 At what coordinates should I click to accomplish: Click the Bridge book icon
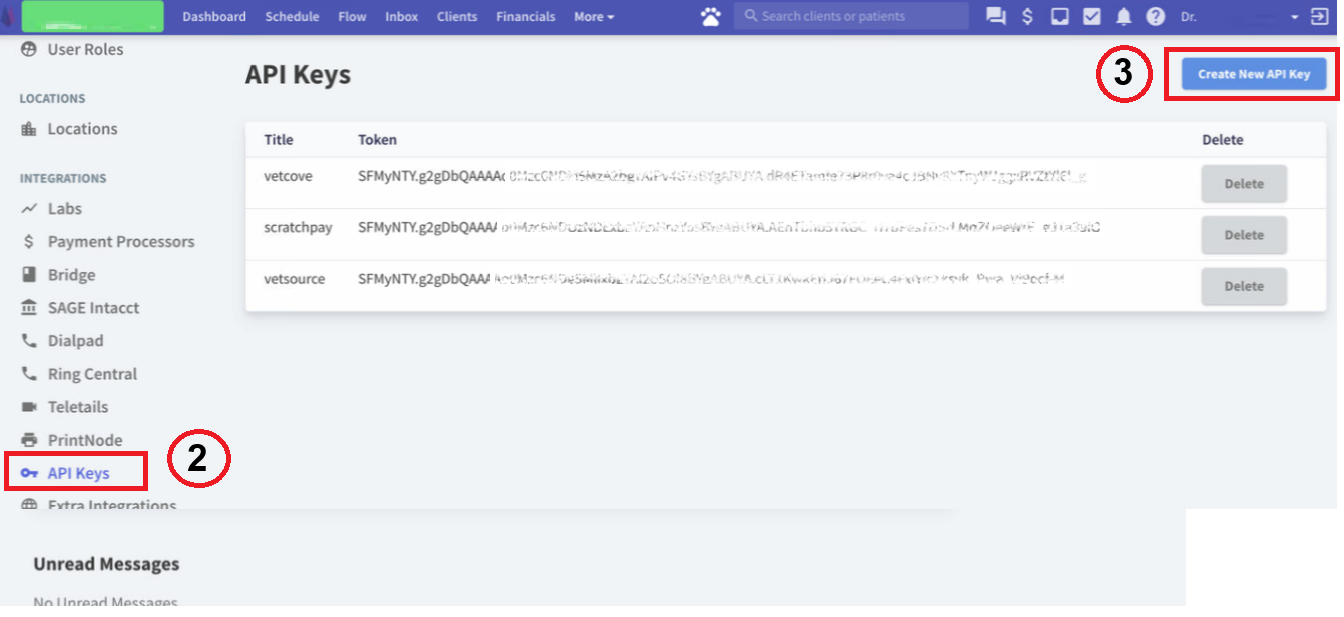(28, 275)
